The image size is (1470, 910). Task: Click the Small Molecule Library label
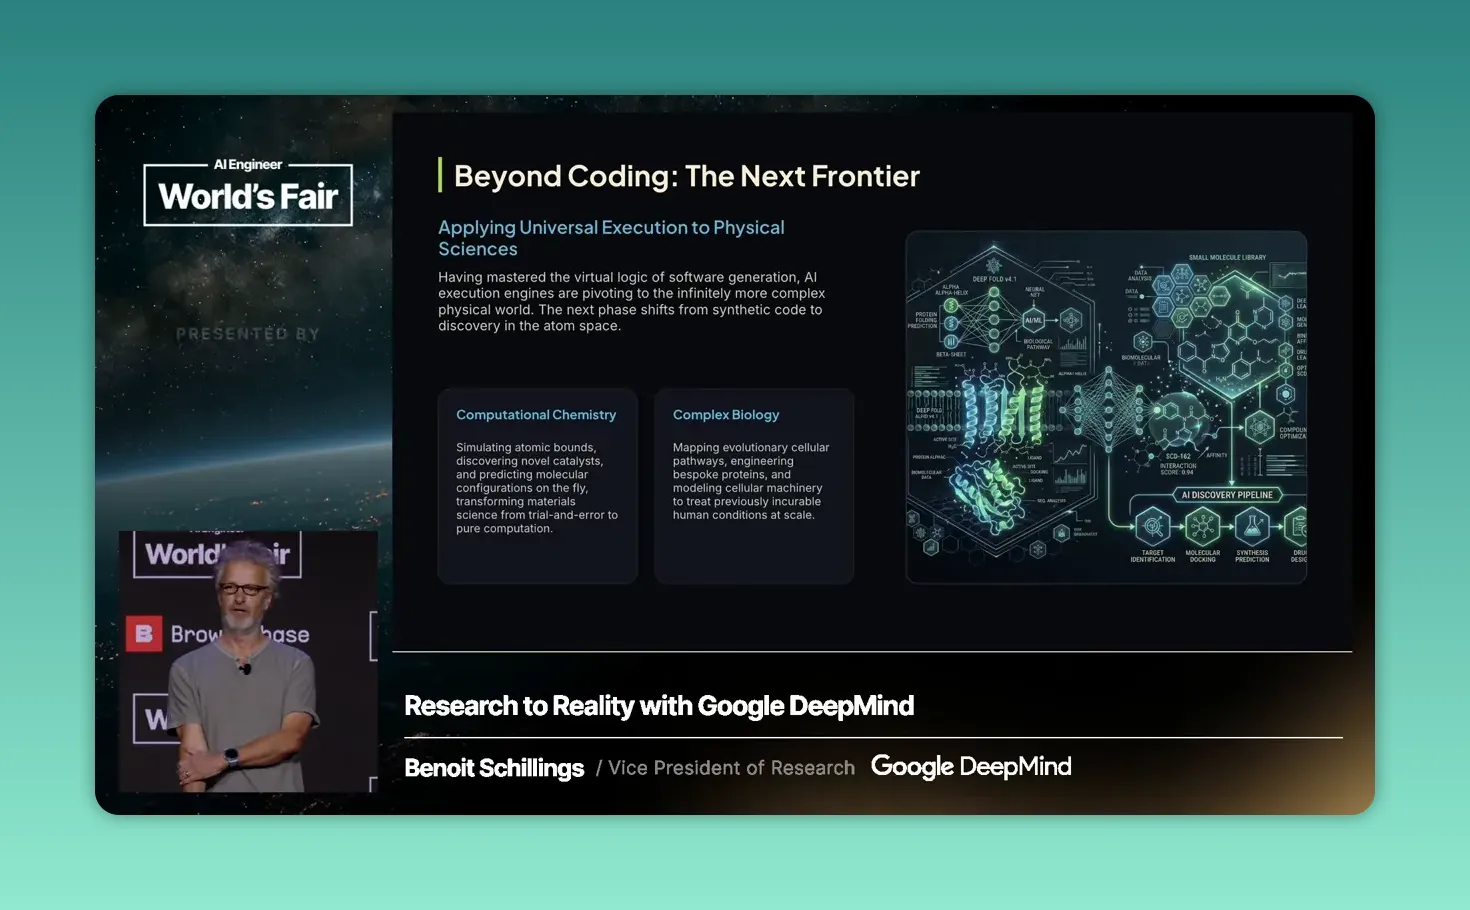click(x=1228, y=257)
